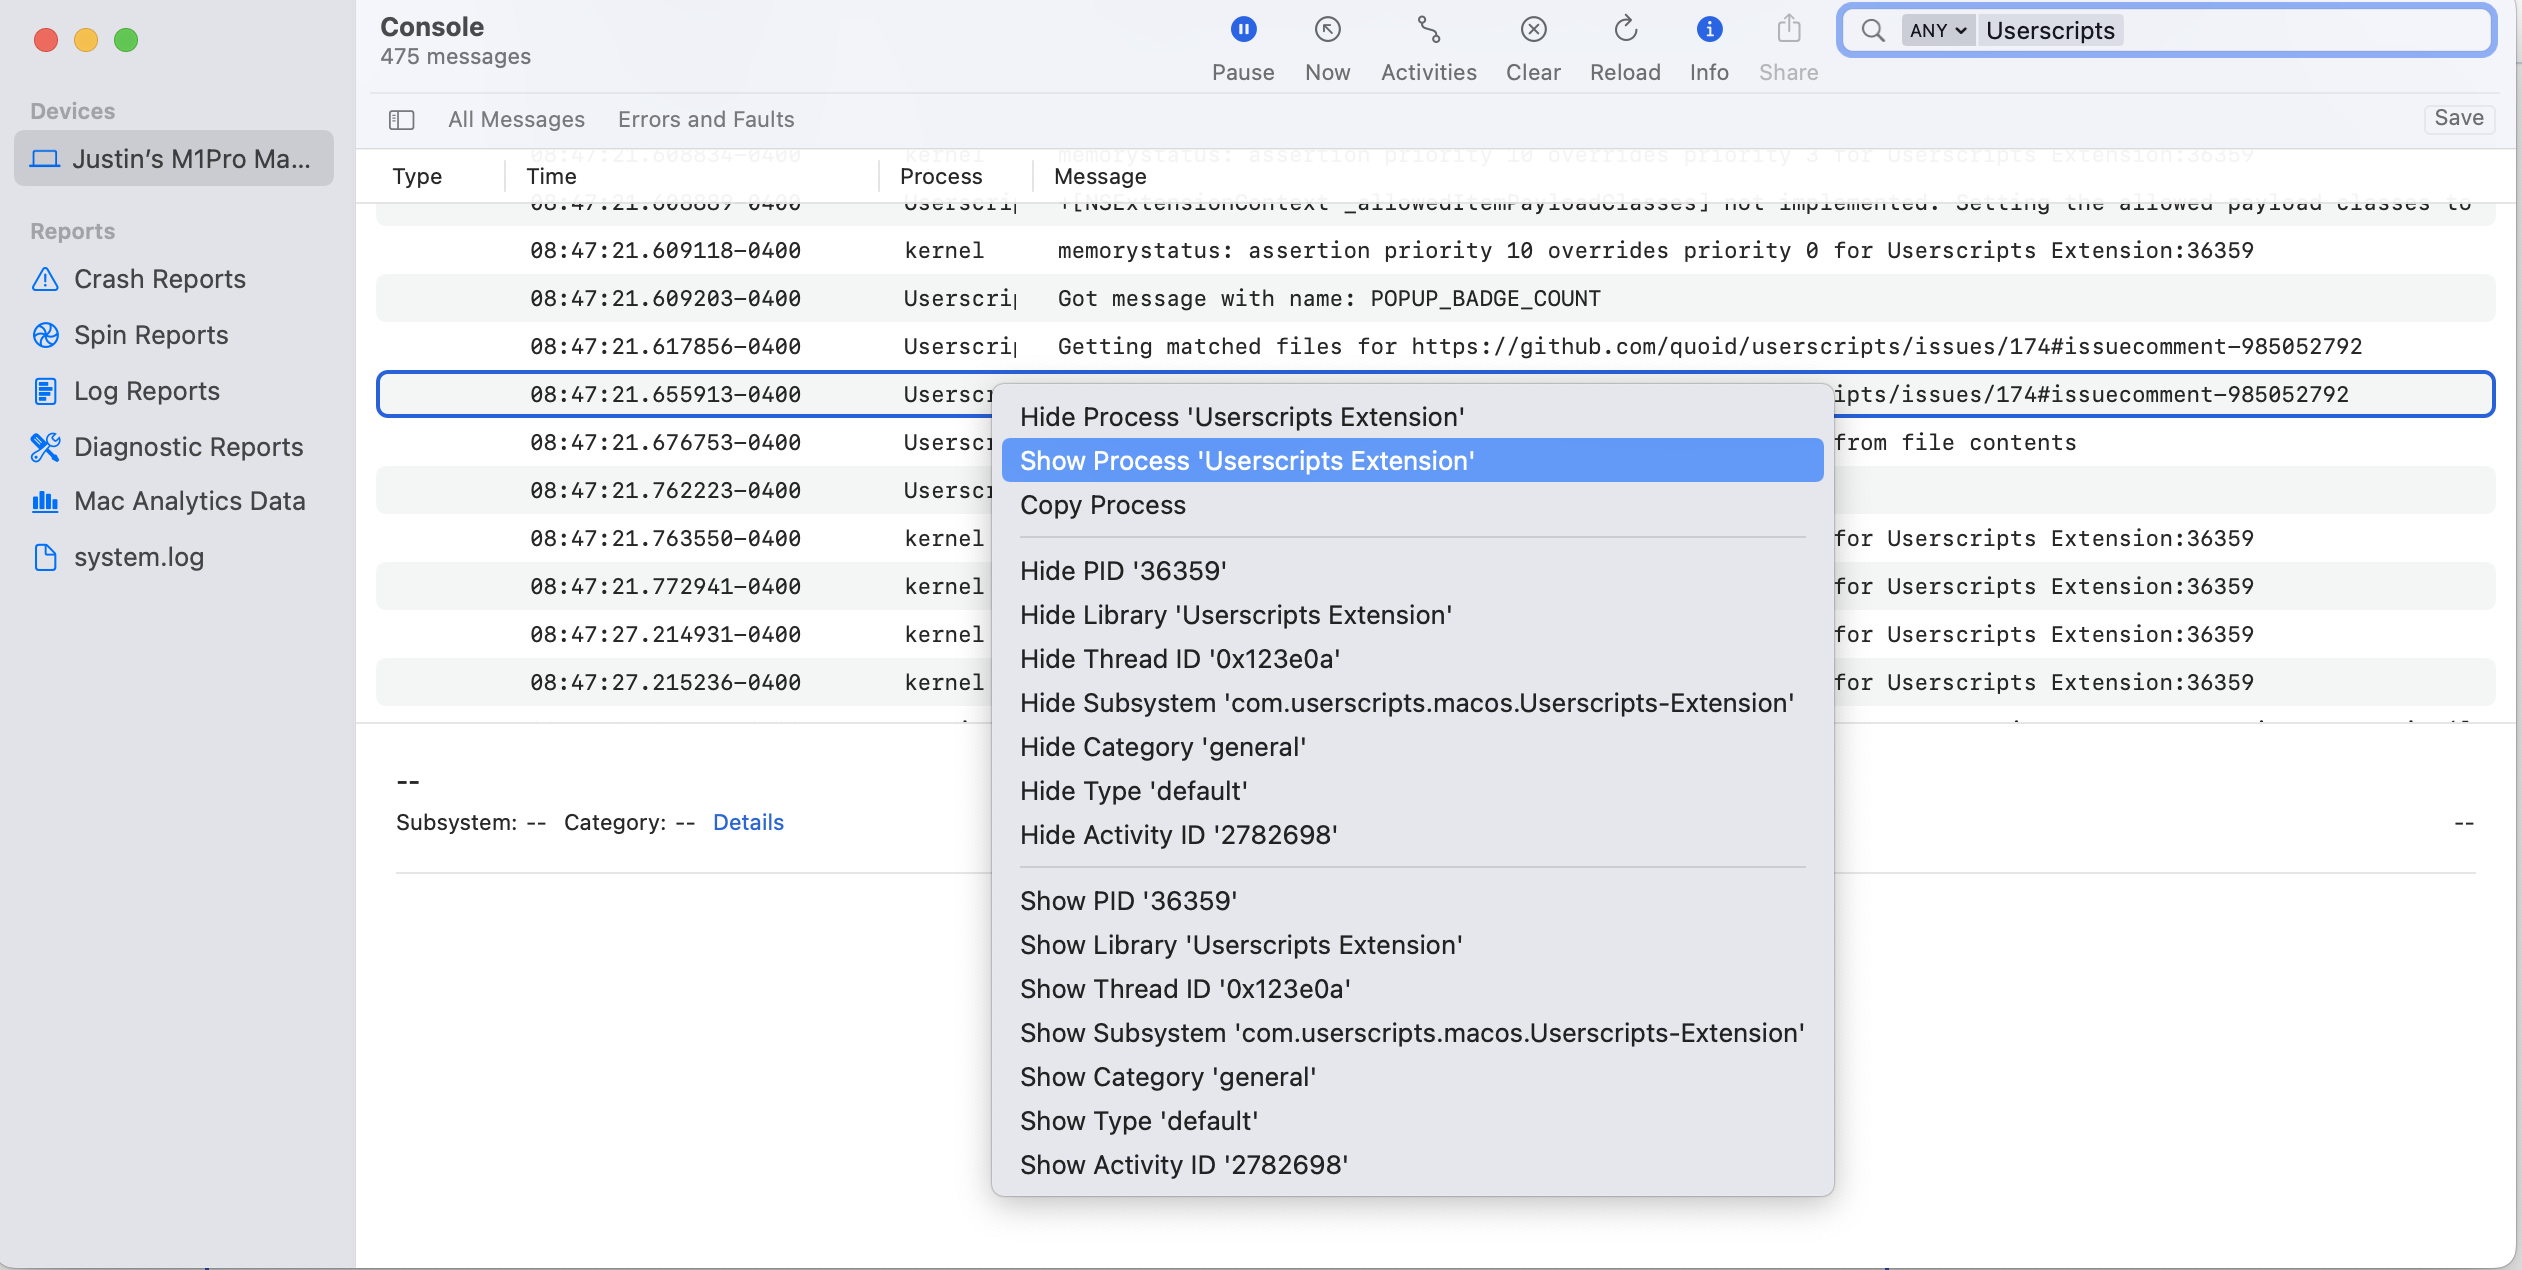Sort messages by Time column header
The height and width of the screenshot is (1270, 2522).
click(x=552, y=177)
